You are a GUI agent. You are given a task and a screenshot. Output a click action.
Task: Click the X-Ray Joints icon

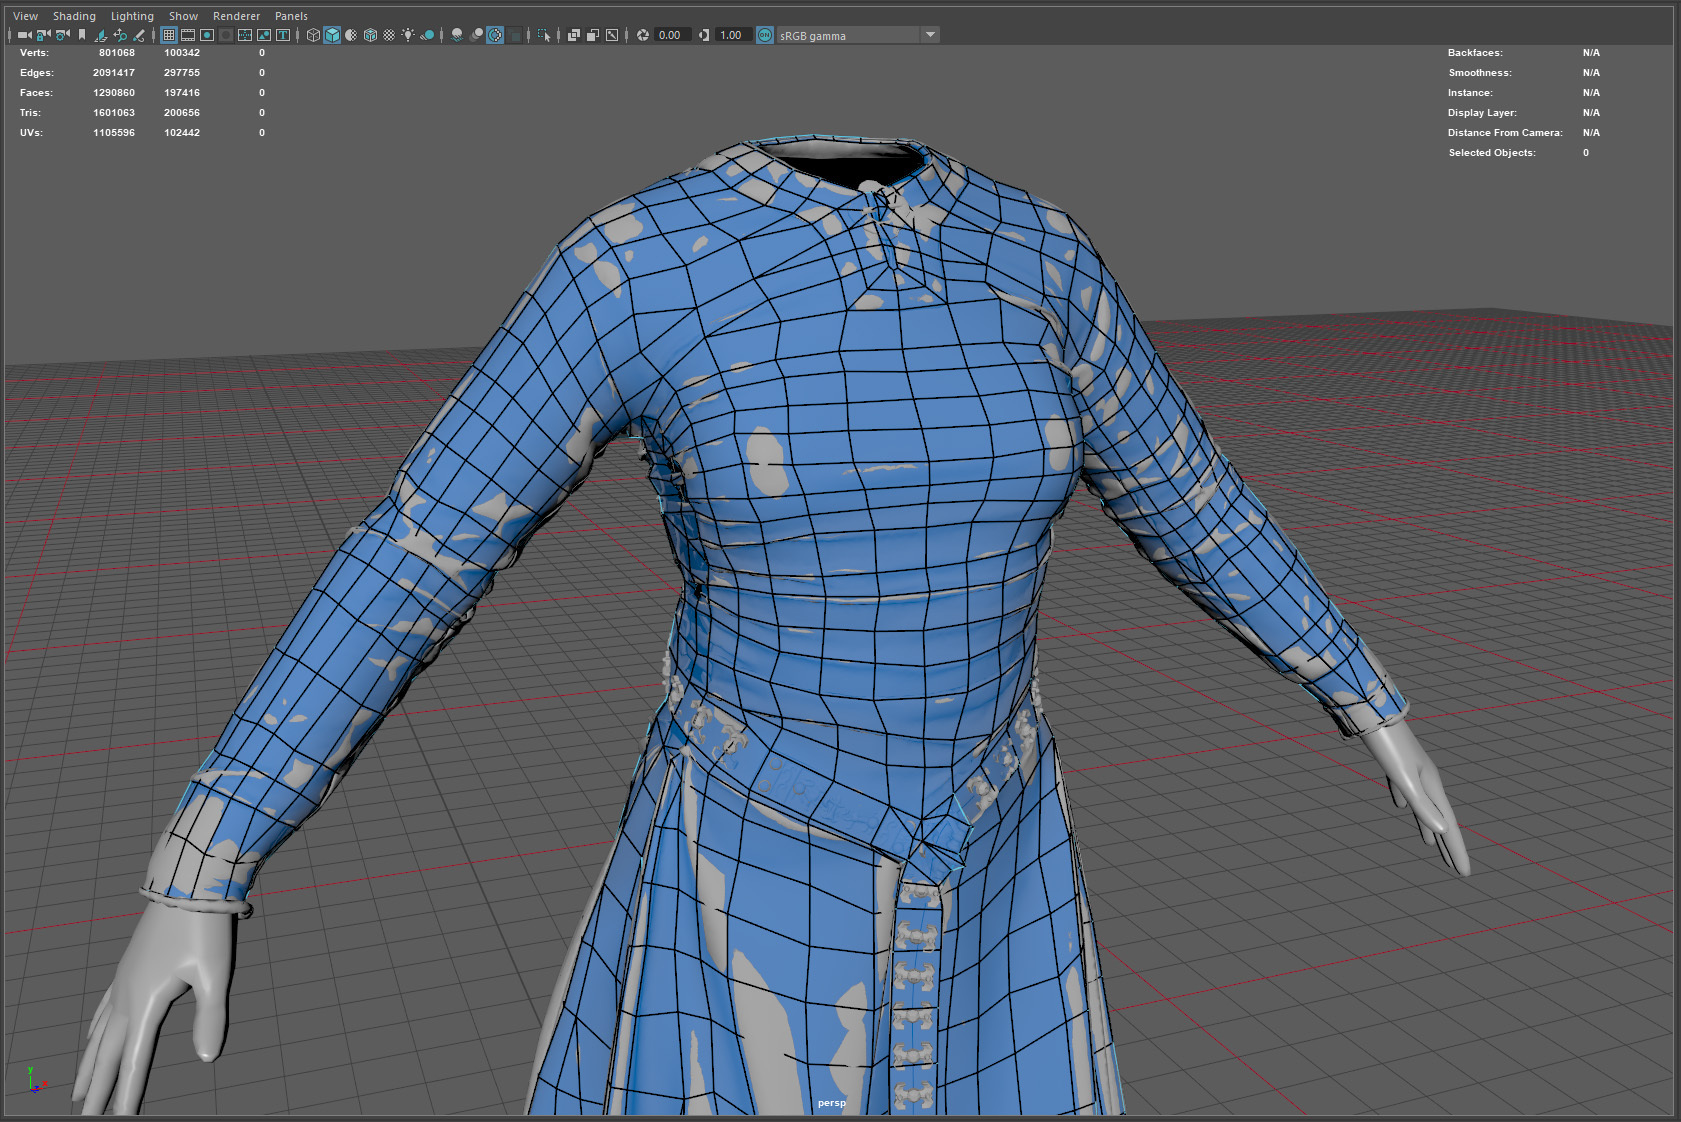(x=612, y=35)
